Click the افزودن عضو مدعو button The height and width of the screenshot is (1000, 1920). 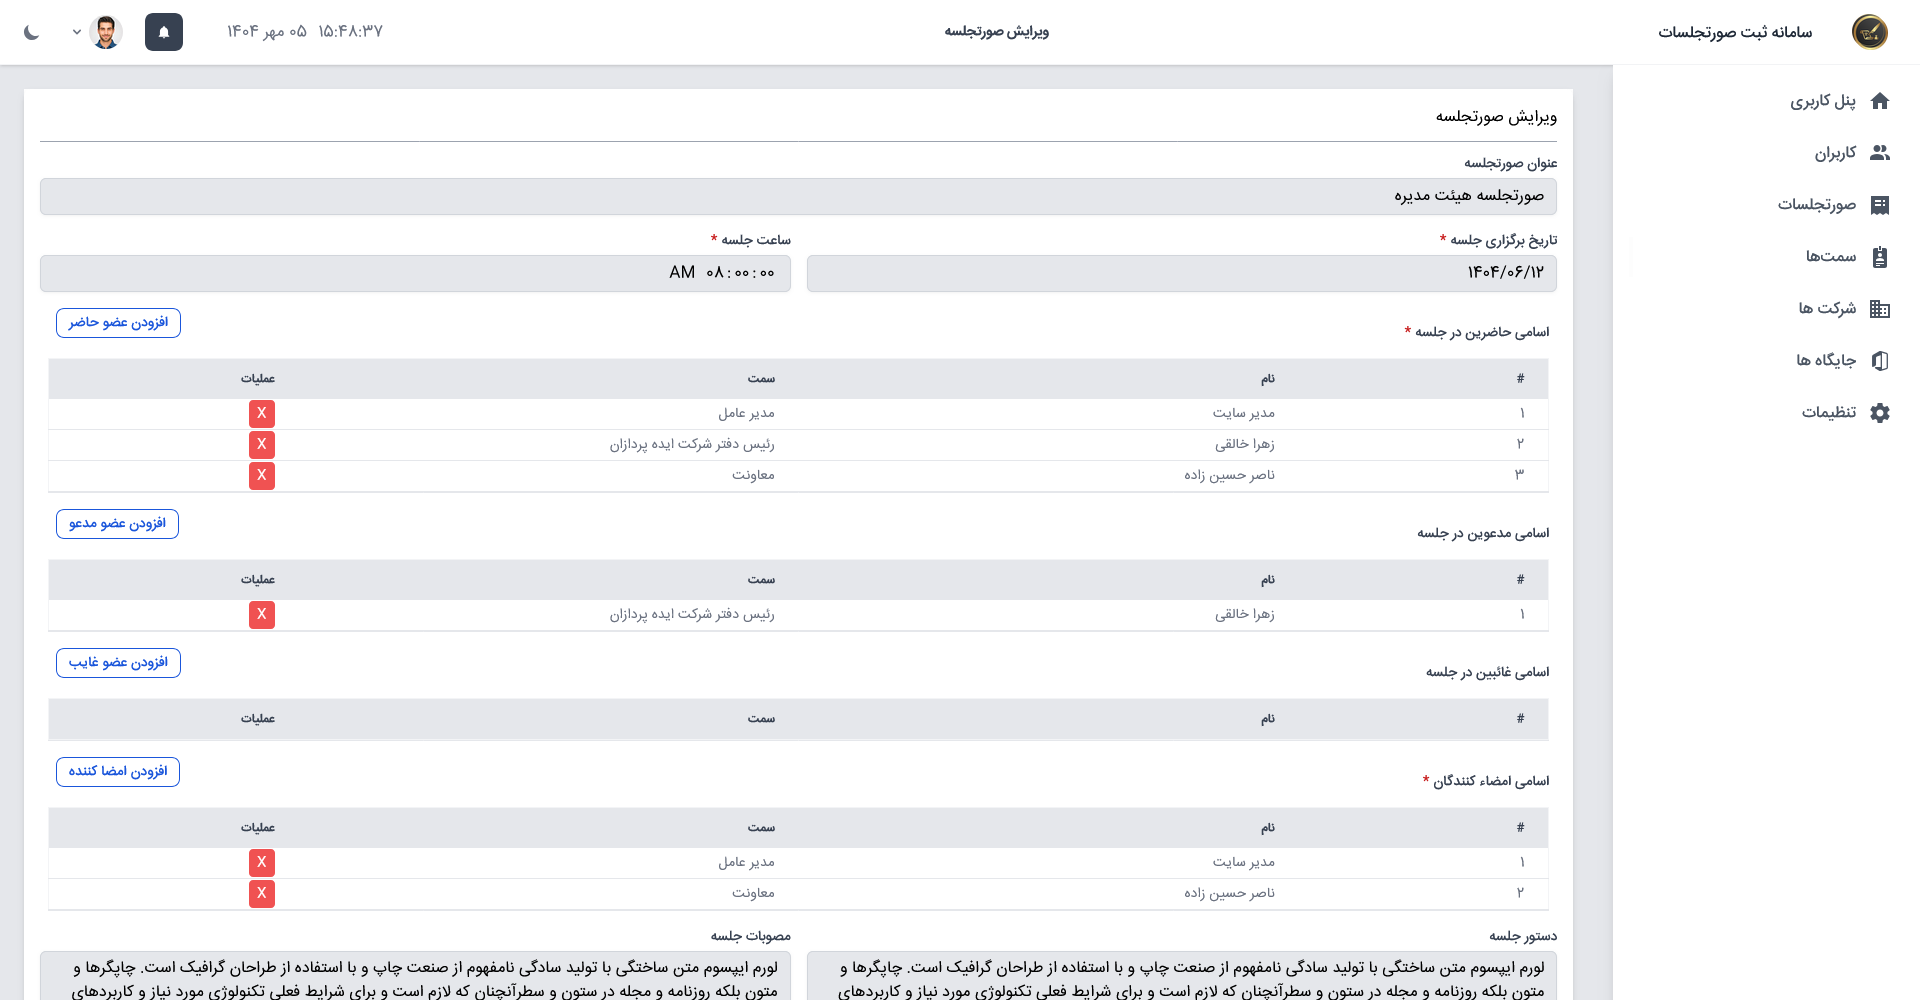click(117, 524)
